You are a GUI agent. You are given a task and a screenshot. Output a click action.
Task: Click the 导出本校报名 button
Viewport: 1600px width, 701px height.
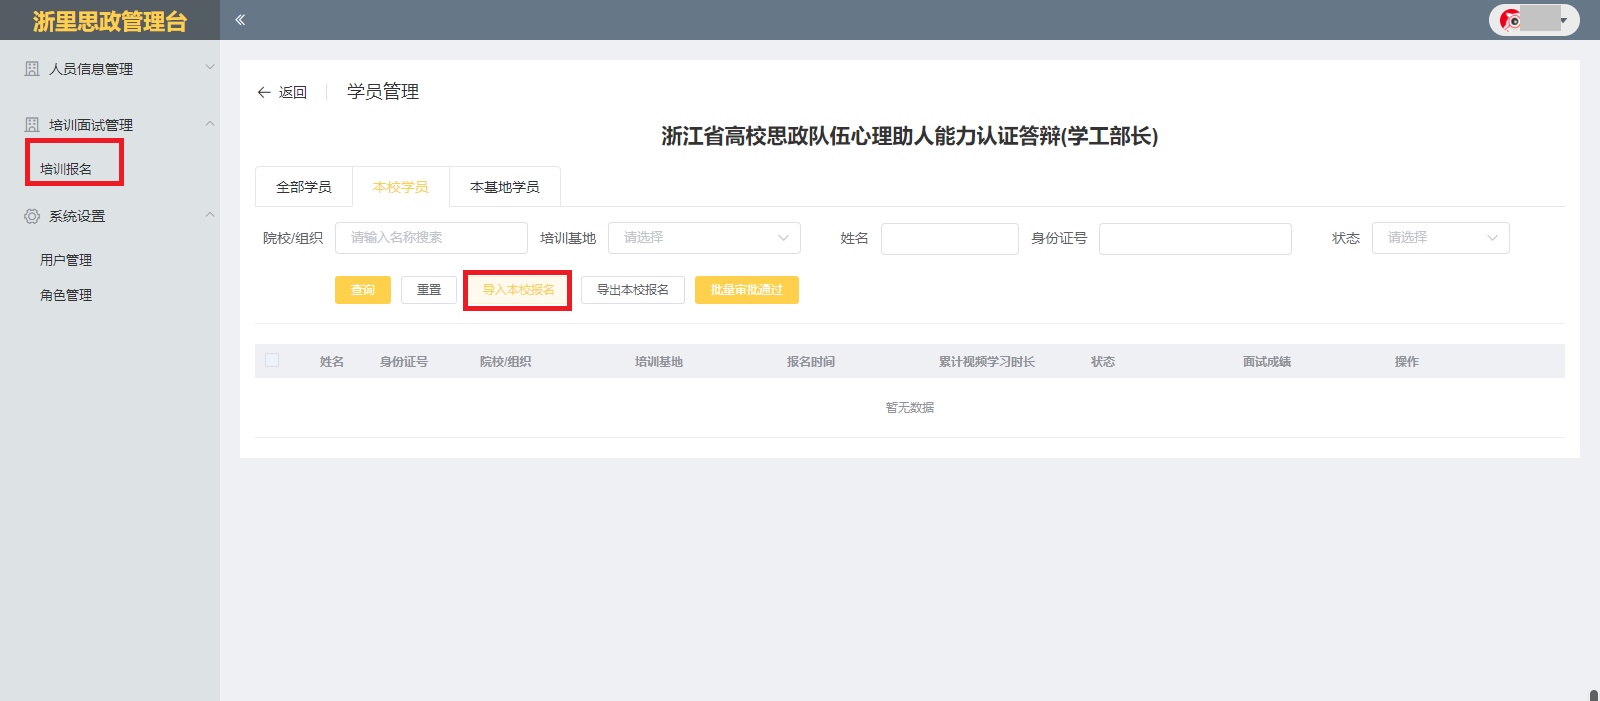(632, 290)
